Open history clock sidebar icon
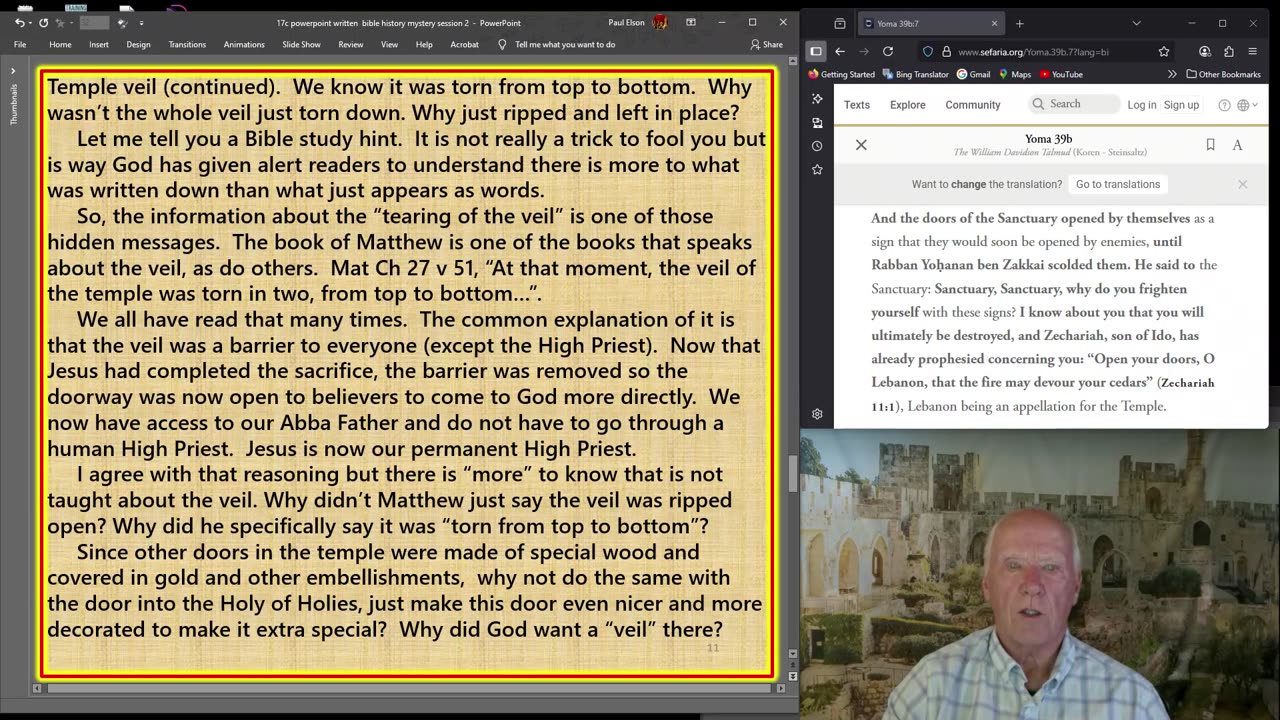 [817, 146]
